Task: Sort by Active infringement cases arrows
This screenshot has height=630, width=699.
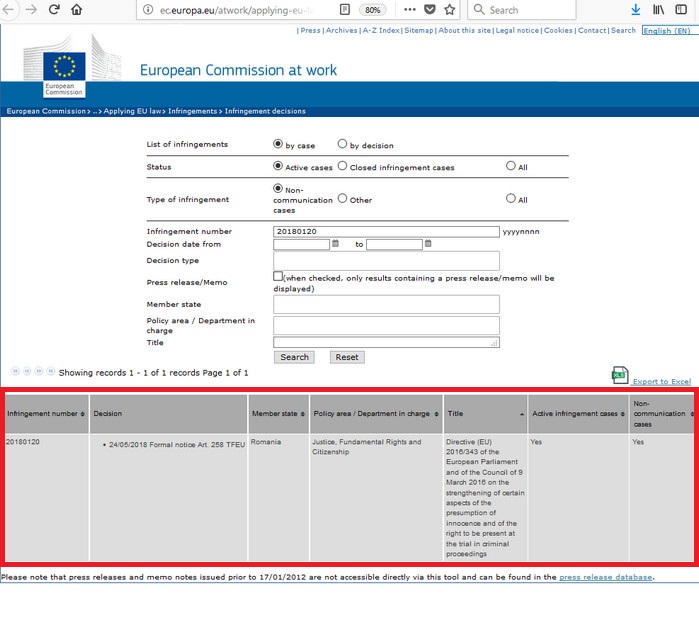Action: click(x=623, y=414)
